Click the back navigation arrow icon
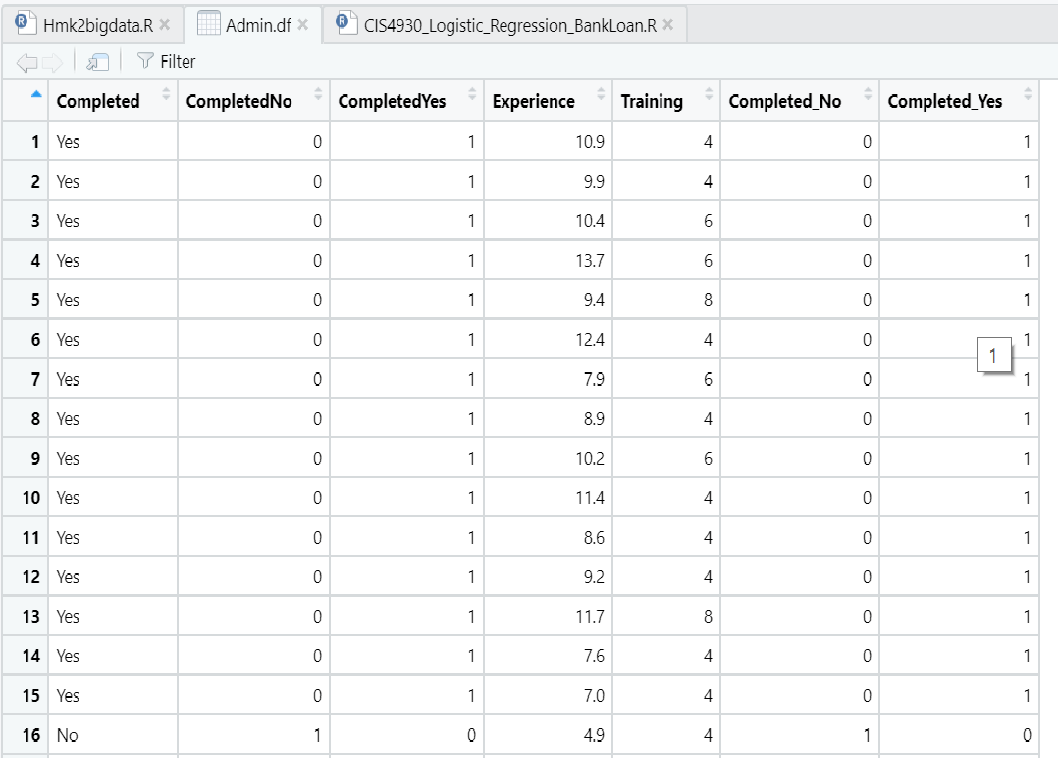1058x758 pixels. click(27, 63)
